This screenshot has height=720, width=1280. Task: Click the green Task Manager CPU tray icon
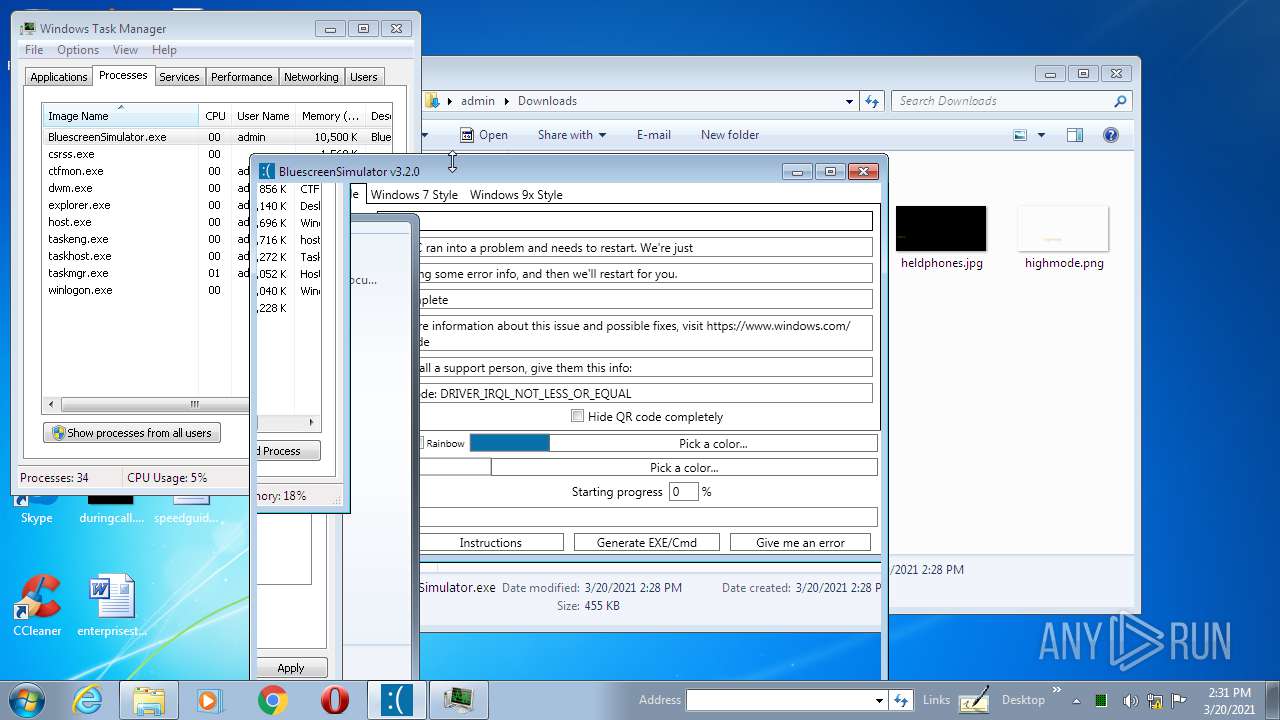click(1101, 700)
